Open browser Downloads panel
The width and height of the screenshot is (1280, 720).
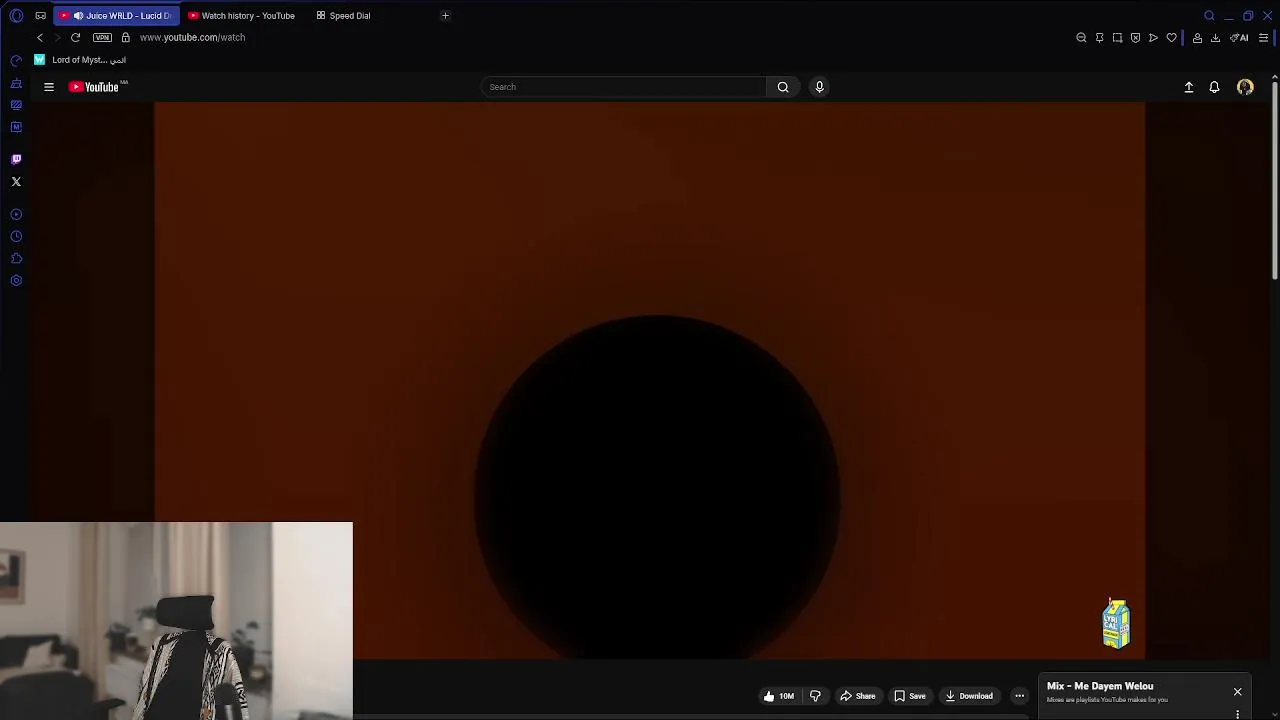click(1215, 38)
